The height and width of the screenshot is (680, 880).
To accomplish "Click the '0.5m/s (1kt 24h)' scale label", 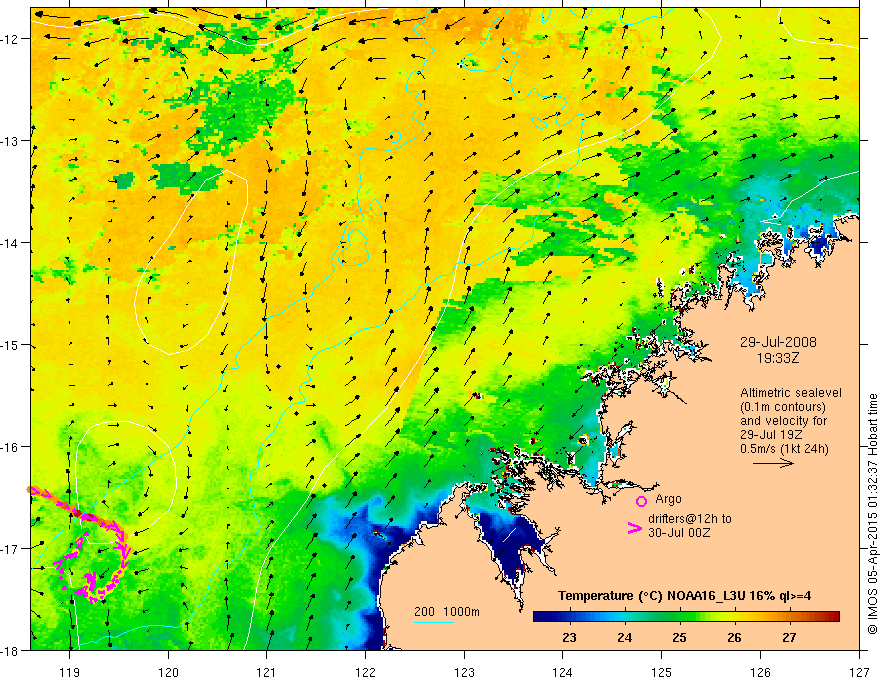I will click(784, 449).
